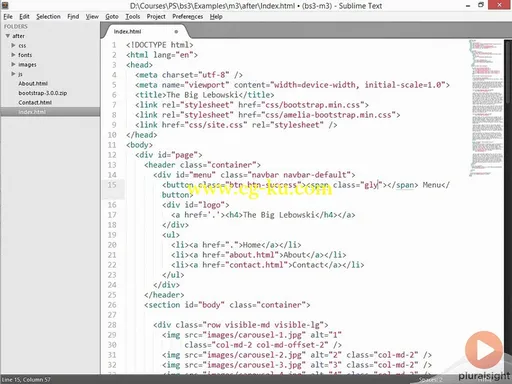Viewport: 512px width, 384px height.
Task: Open About.html in the sidebar
Action: tap(33, 83)
